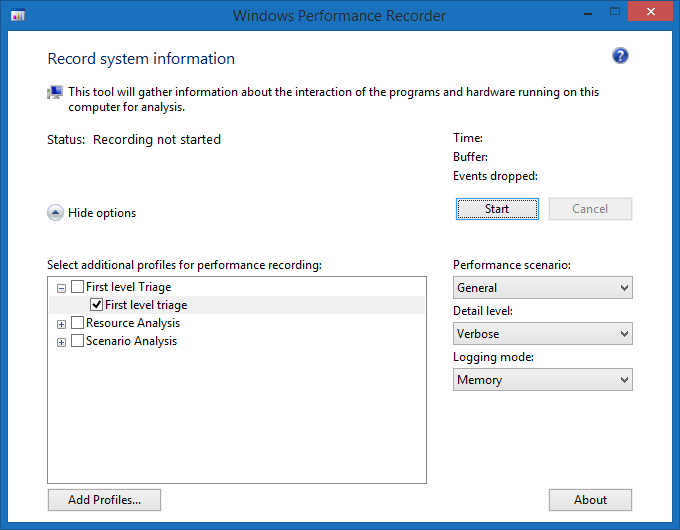Click the Add Profiles button

click(x=104, y=500)
